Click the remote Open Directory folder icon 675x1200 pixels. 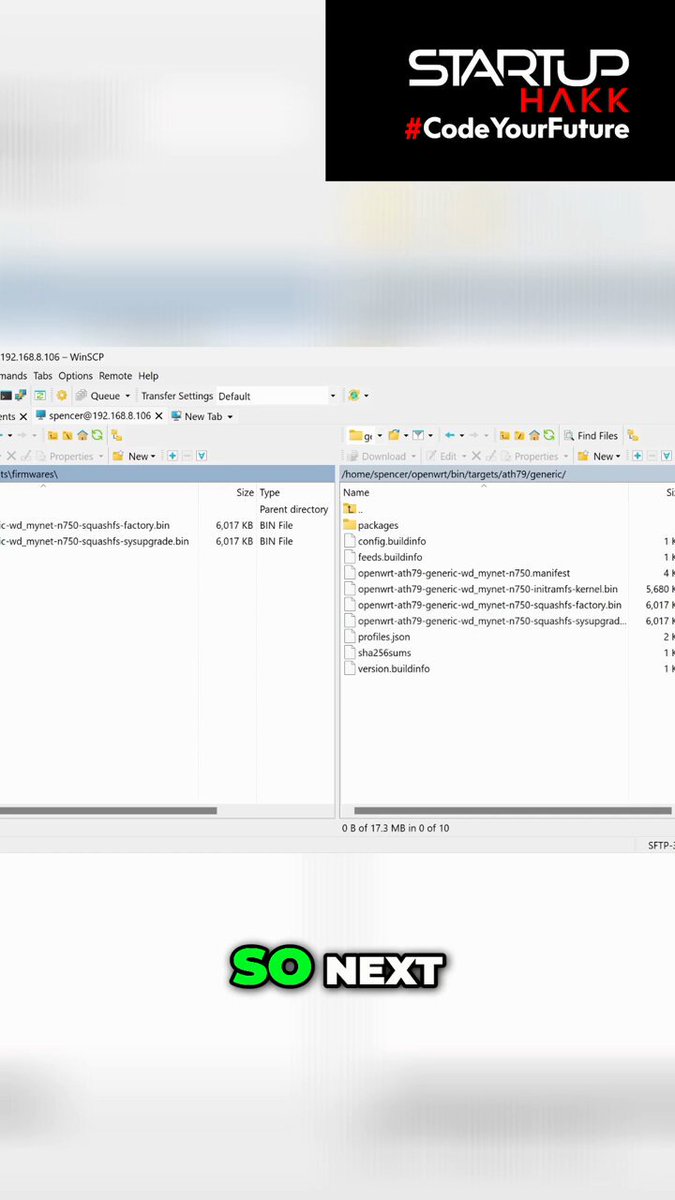[394, 436]
